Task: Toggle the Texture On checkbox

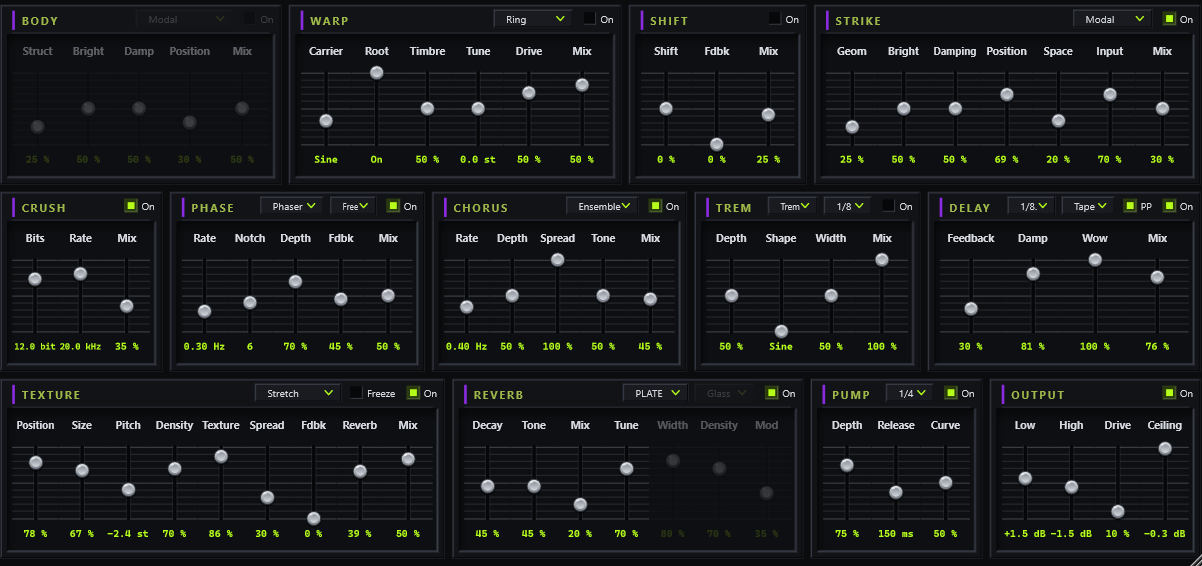Action: [x=414, y=393]
